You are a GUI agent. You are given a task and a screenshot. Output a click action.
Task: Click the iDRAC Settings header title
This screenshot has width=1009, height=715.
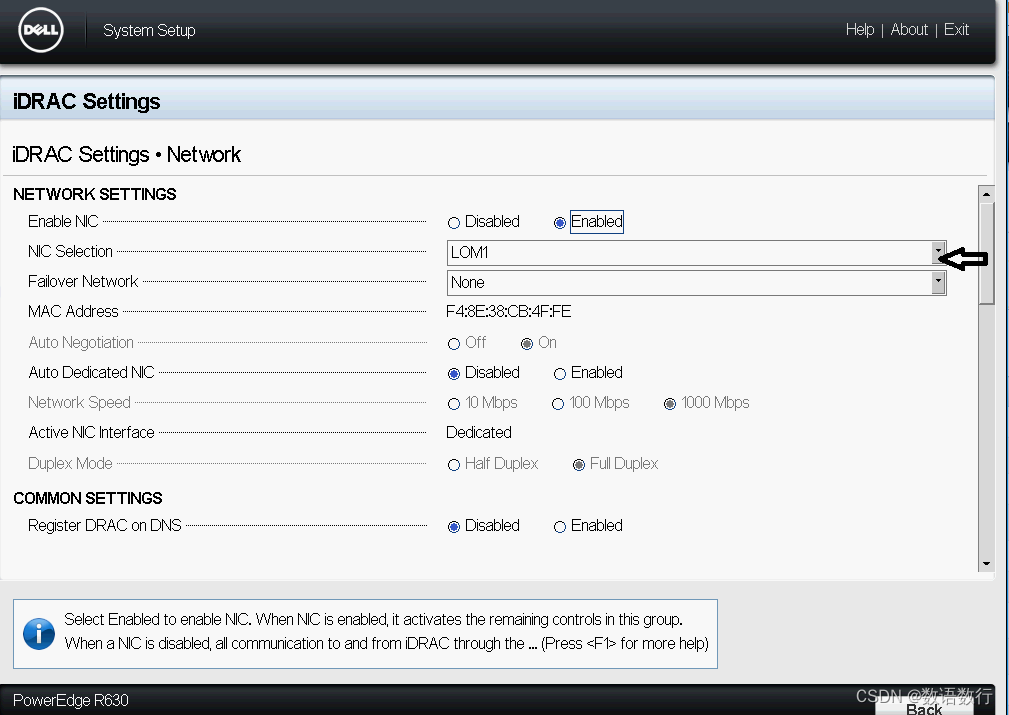point(86,102)
